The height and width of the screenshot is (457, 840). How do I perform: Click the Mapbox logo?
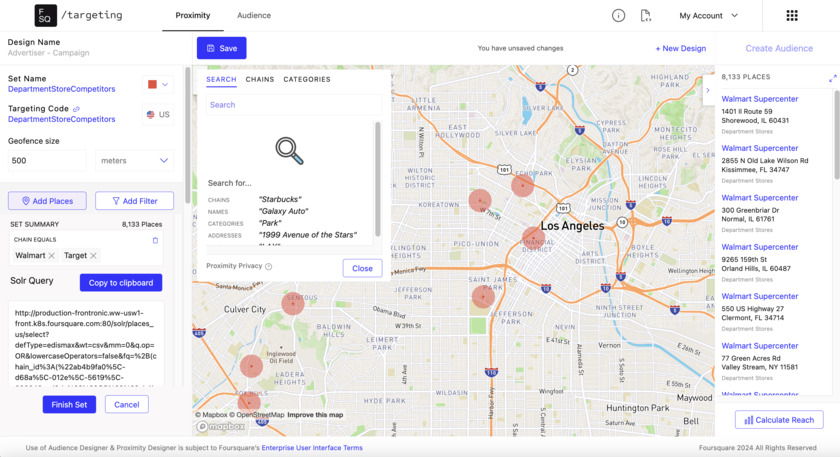(x=221, y=426)
